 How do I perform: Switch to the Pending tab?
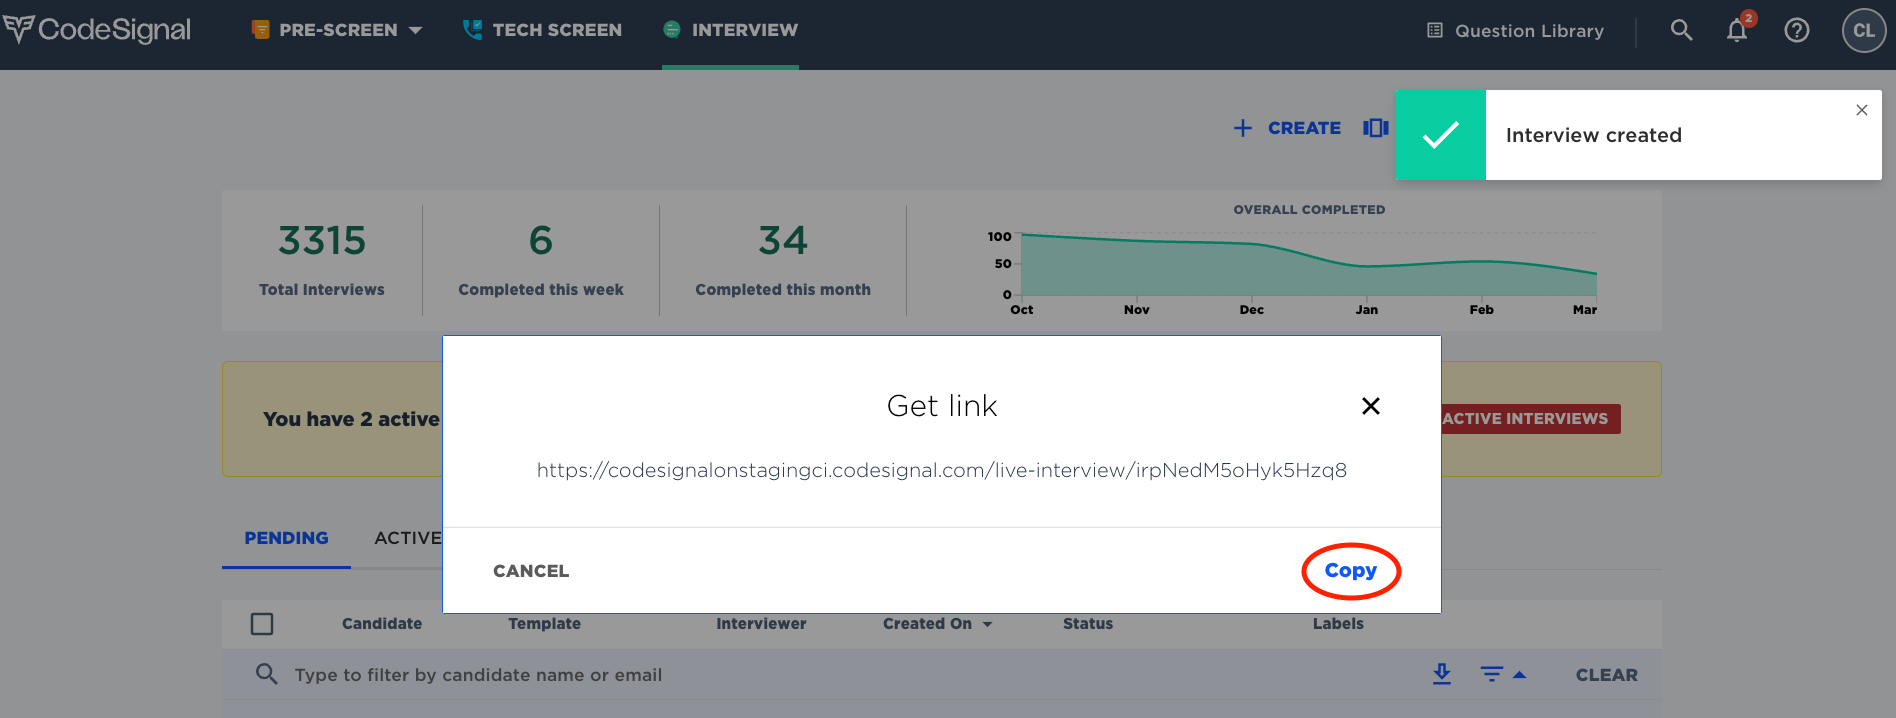pyautogui.click(x=286, y=538)
